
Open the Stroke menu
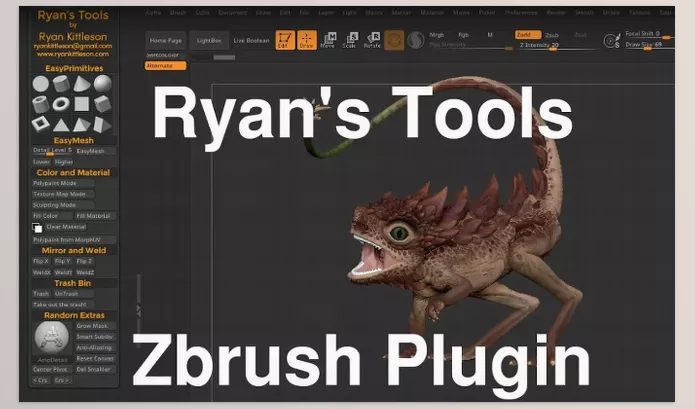pos(611,13)
